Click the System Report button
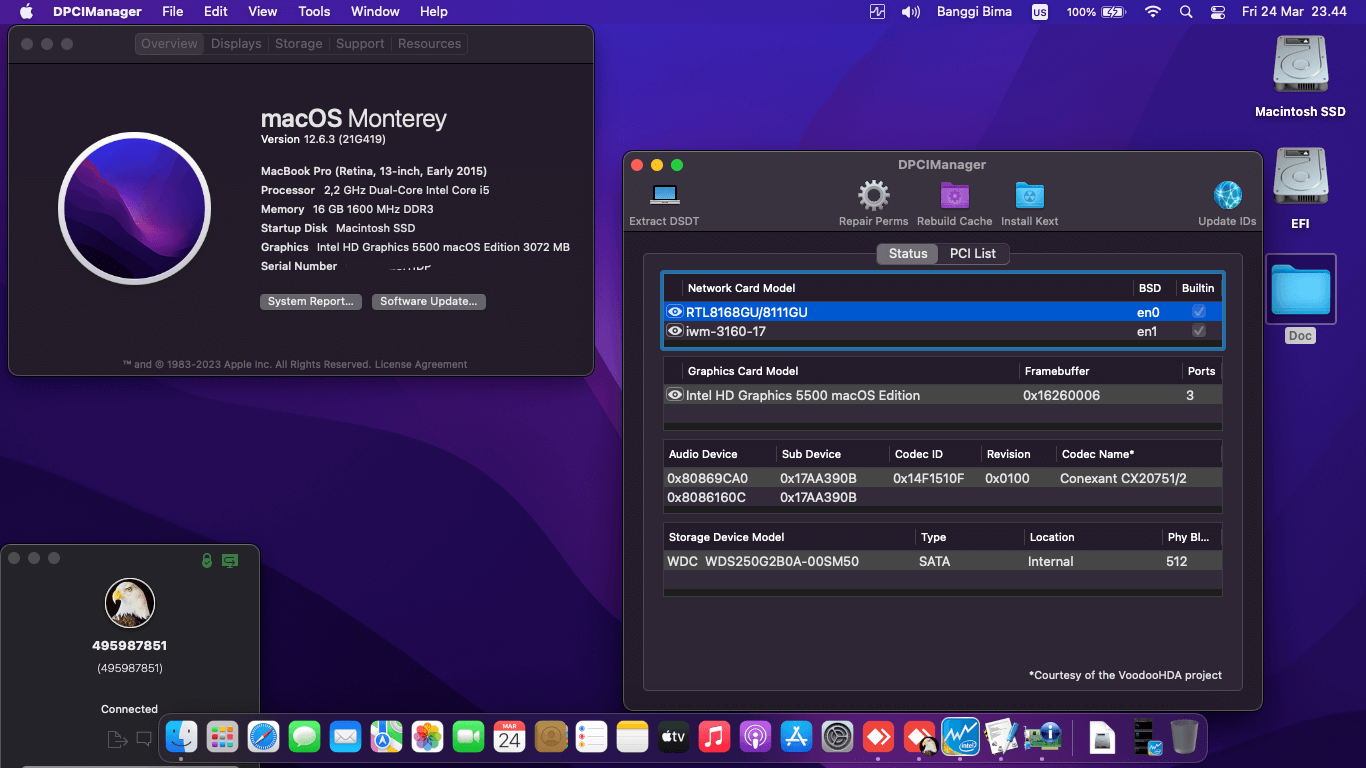 point(311,301)
